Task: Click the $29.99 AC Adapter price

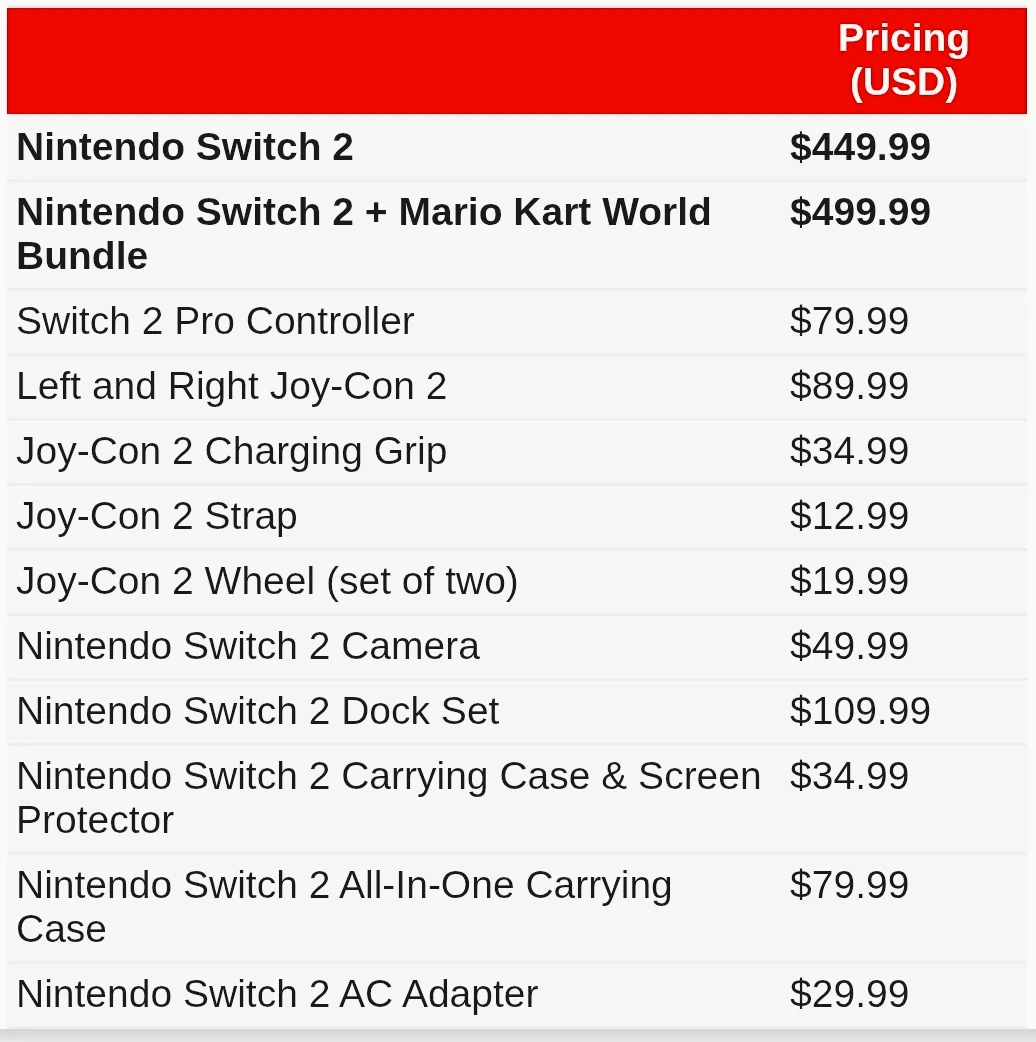Action: click(849, 994)
